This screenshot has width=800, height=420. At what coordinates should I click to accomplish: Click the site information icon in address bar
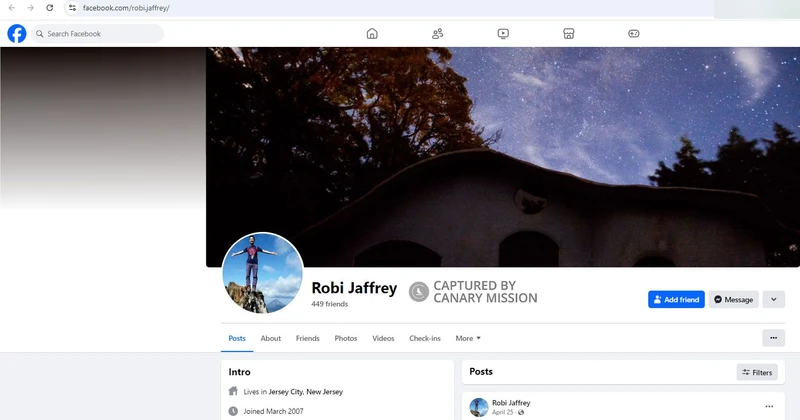(72, 8)
